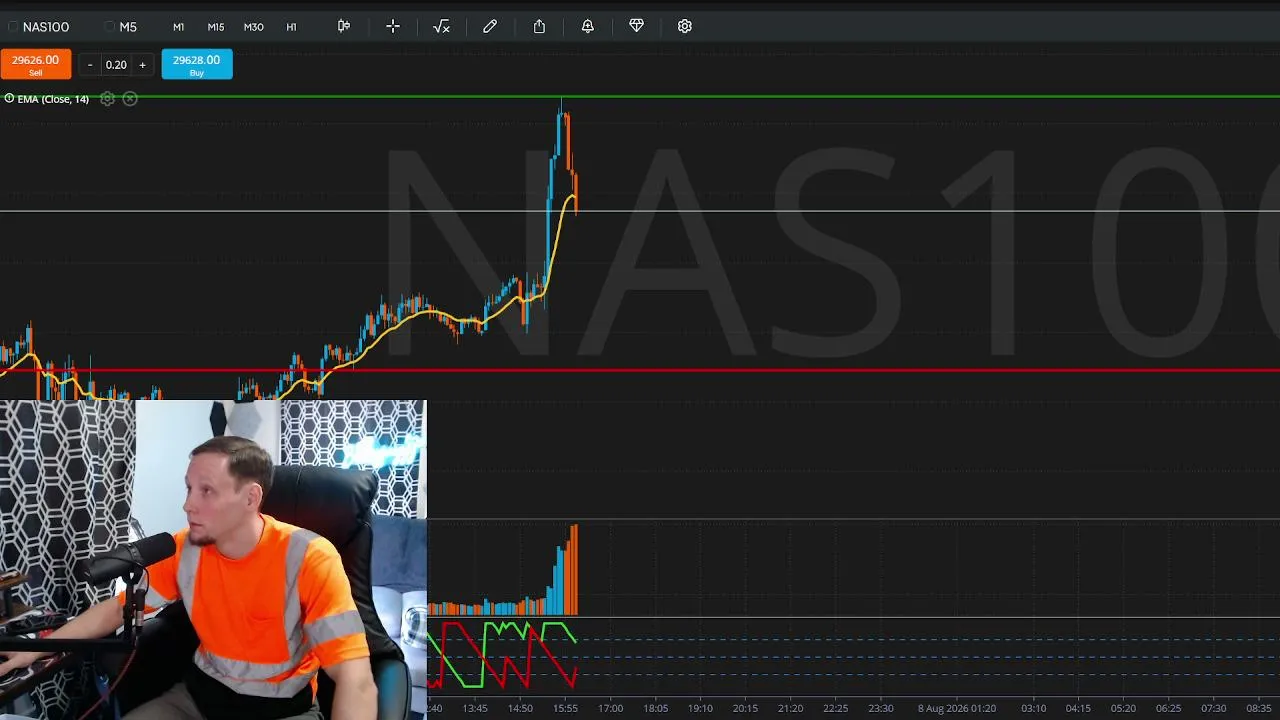The height and width of the screenshot is (720, 1280).
Task: Click the 0.20 lot size field
Action: coord(116,65)
